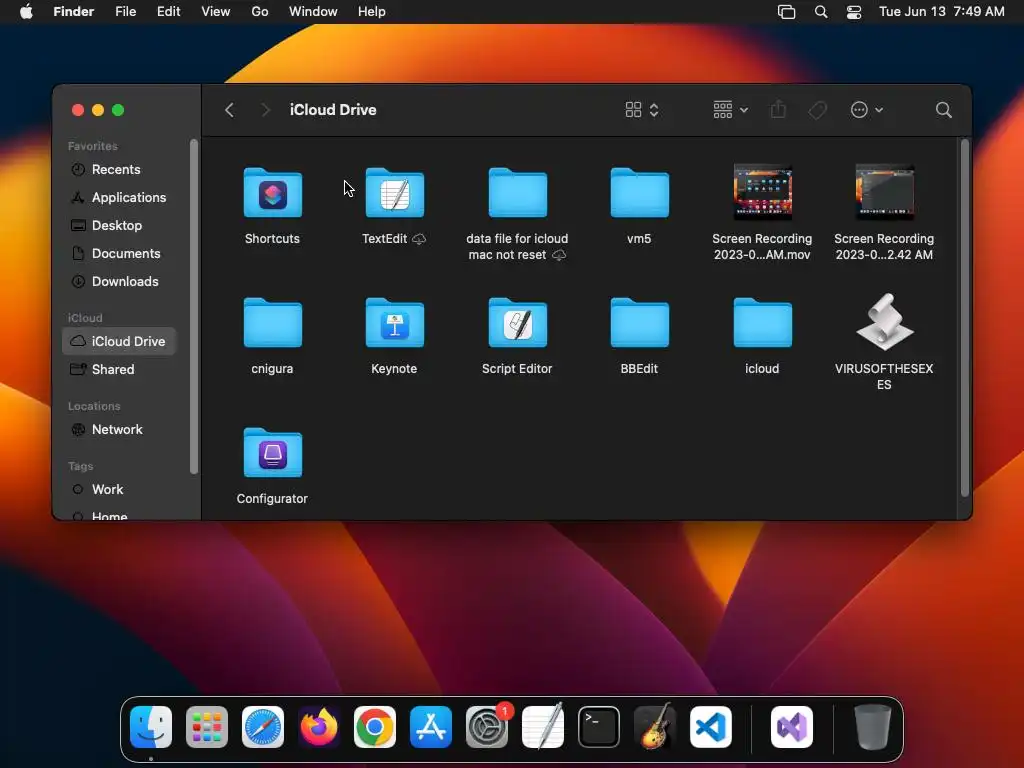Open the Script Editor folder
Screen dimensions: 1024x768
coord(517,323)
